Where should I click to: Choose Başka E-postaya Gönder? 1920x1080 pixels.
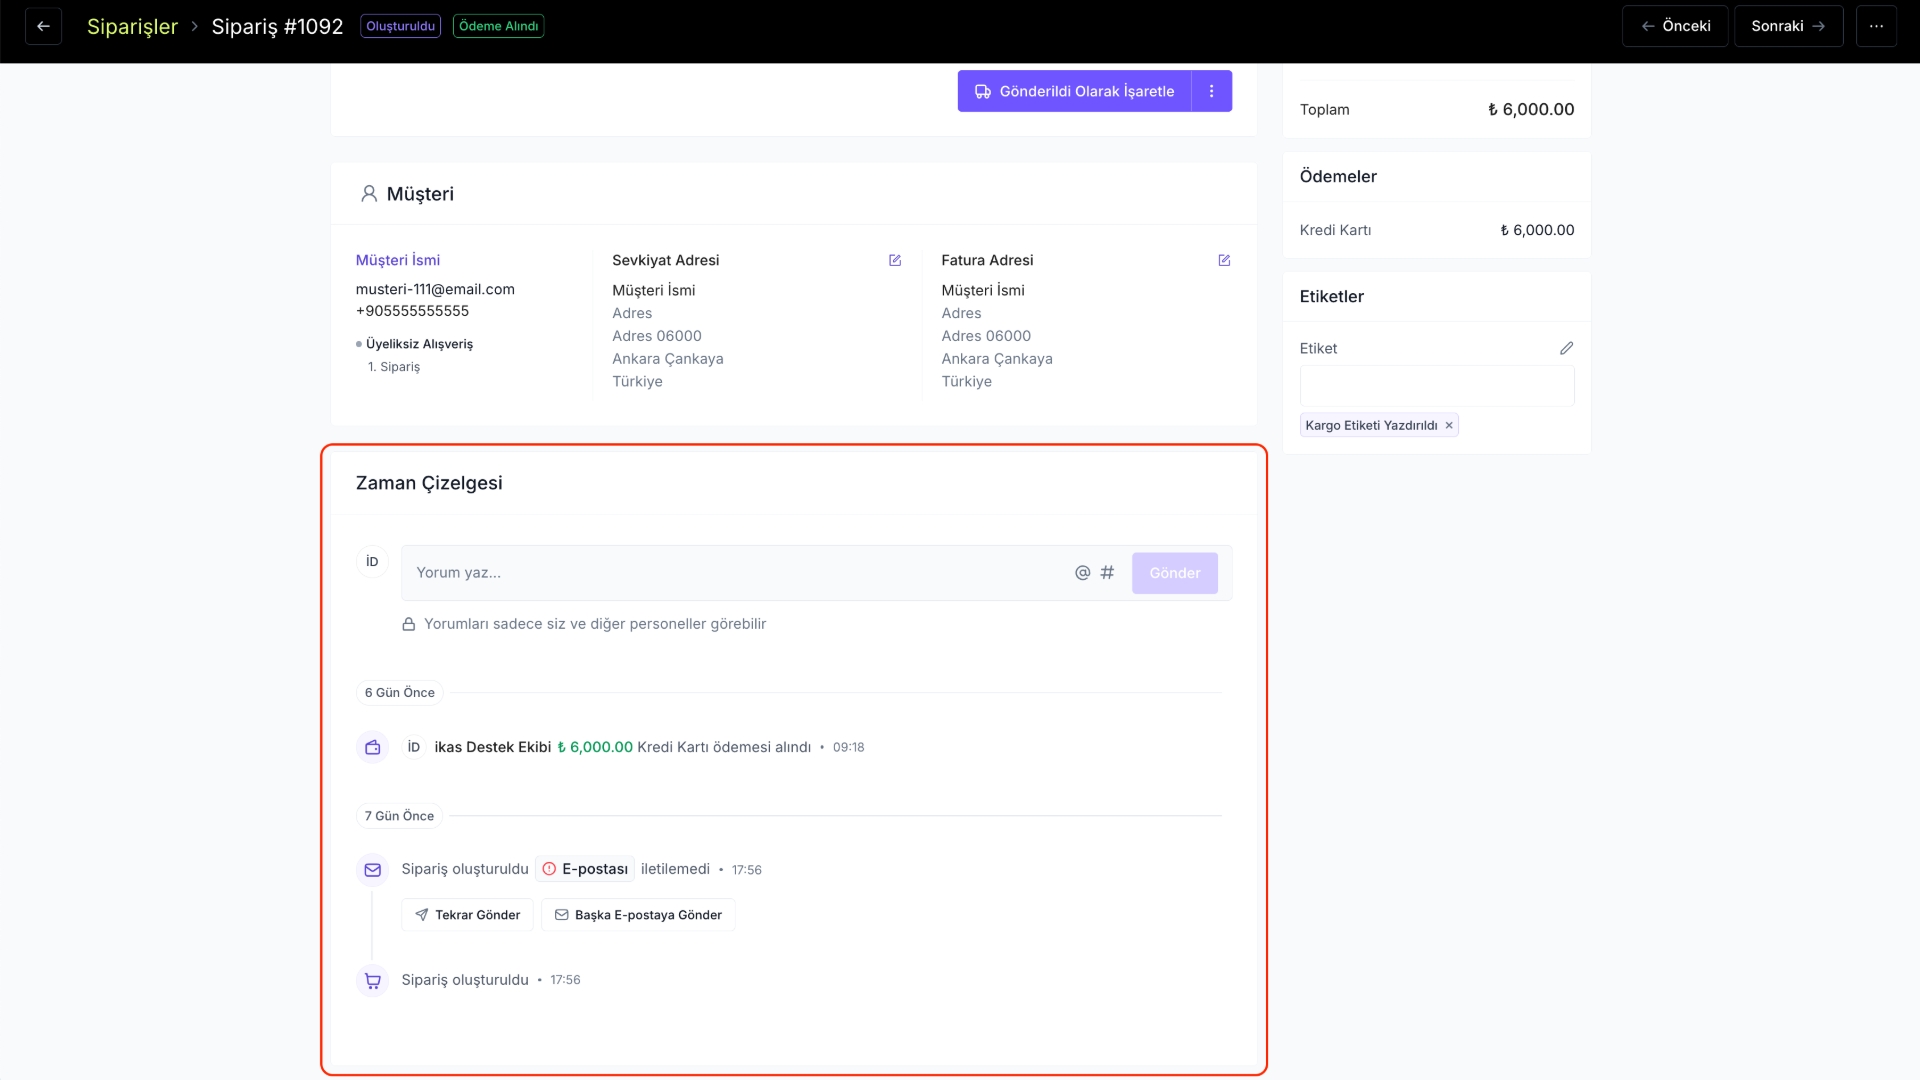[x=638, y=915]
